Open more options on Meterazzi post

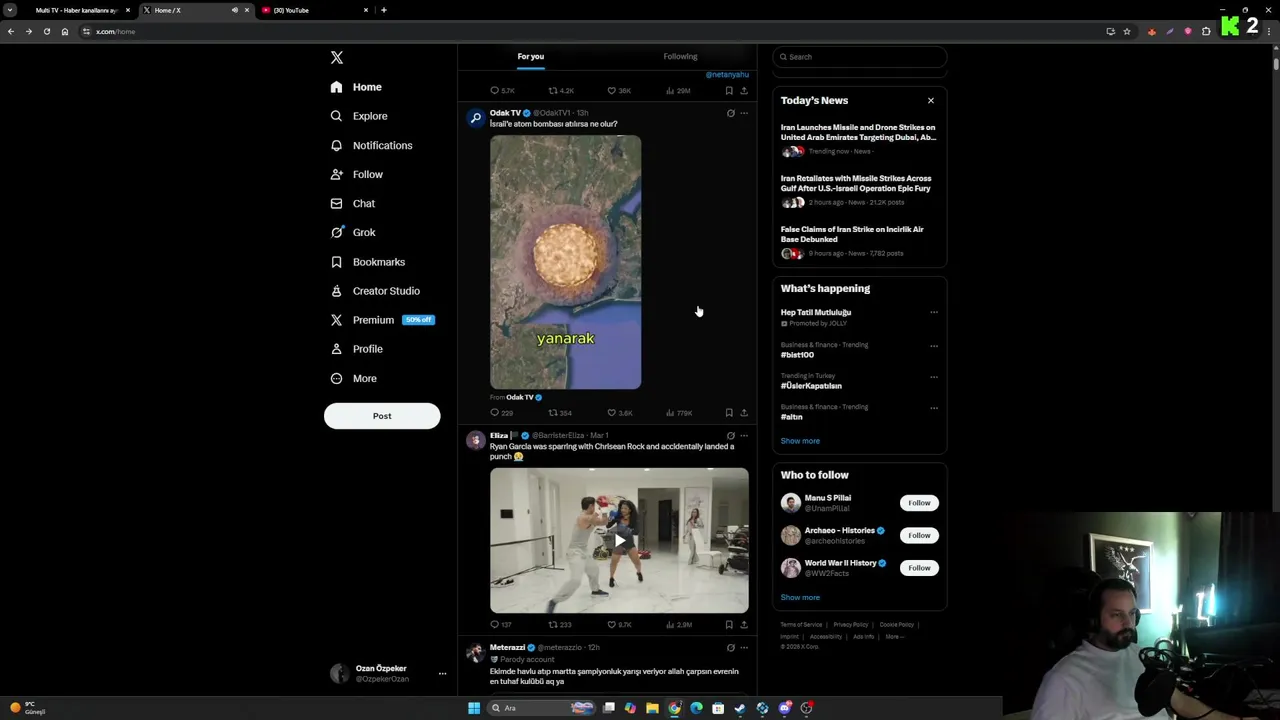tap(744, 648)
